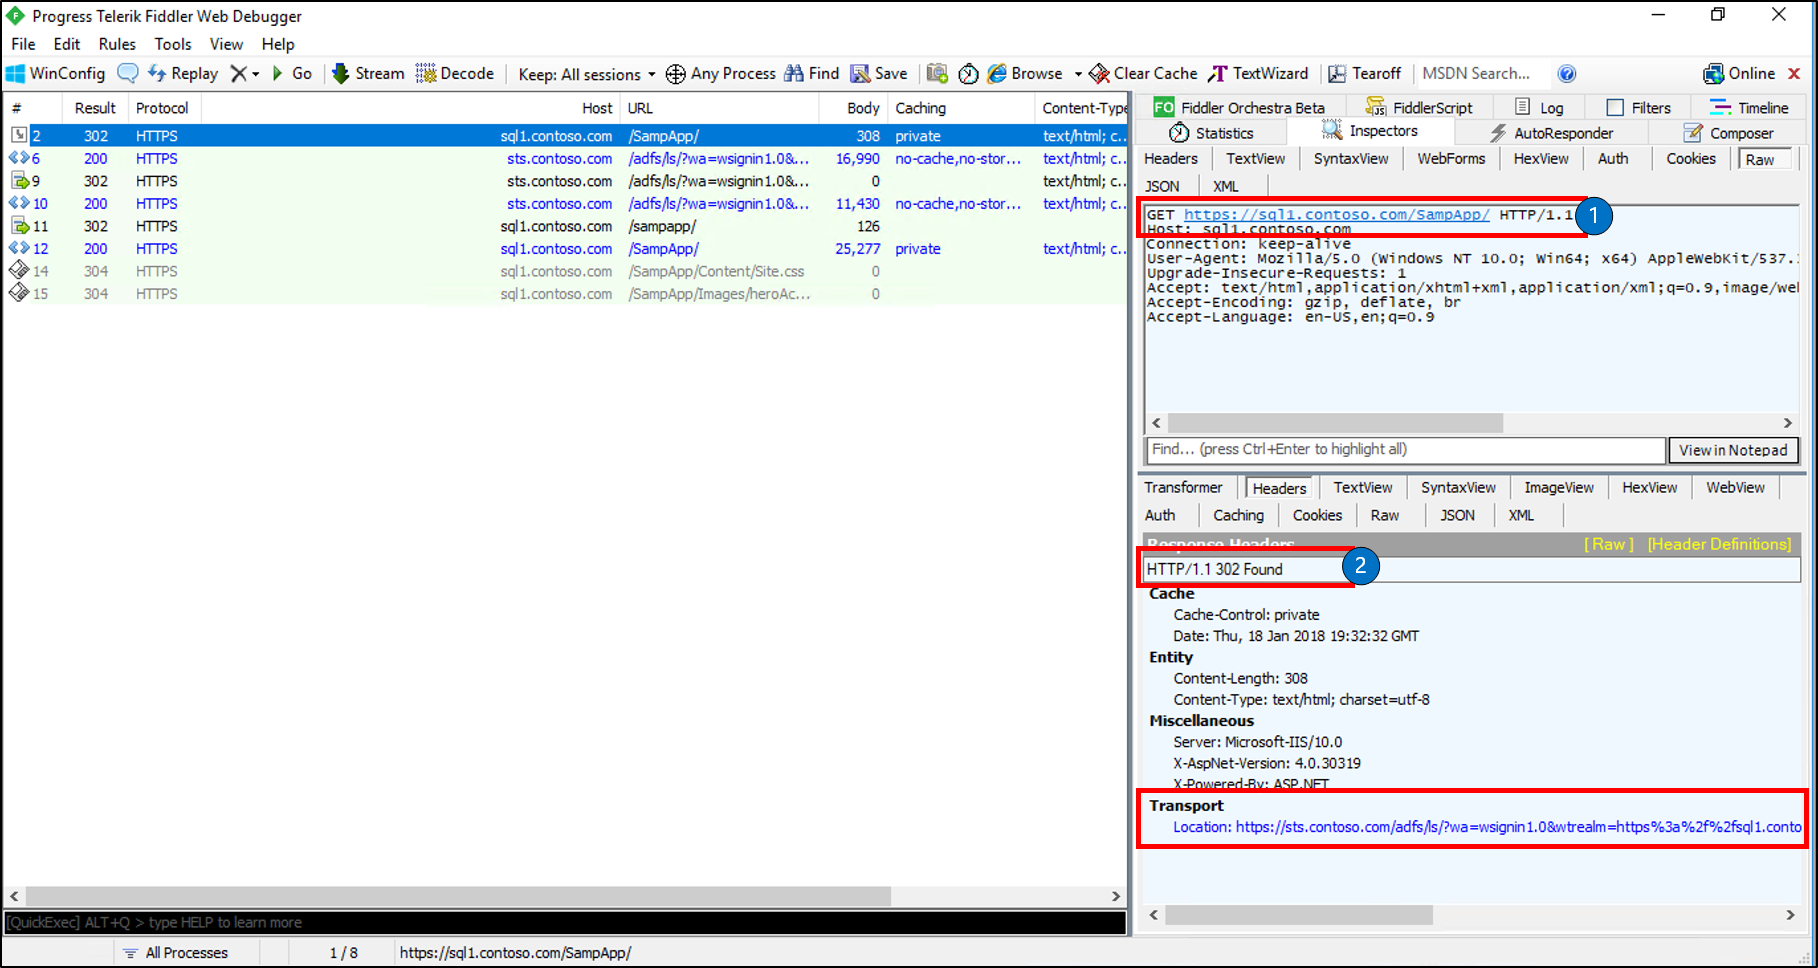Expand Keep: All sessions dropdown

[587, 74]
